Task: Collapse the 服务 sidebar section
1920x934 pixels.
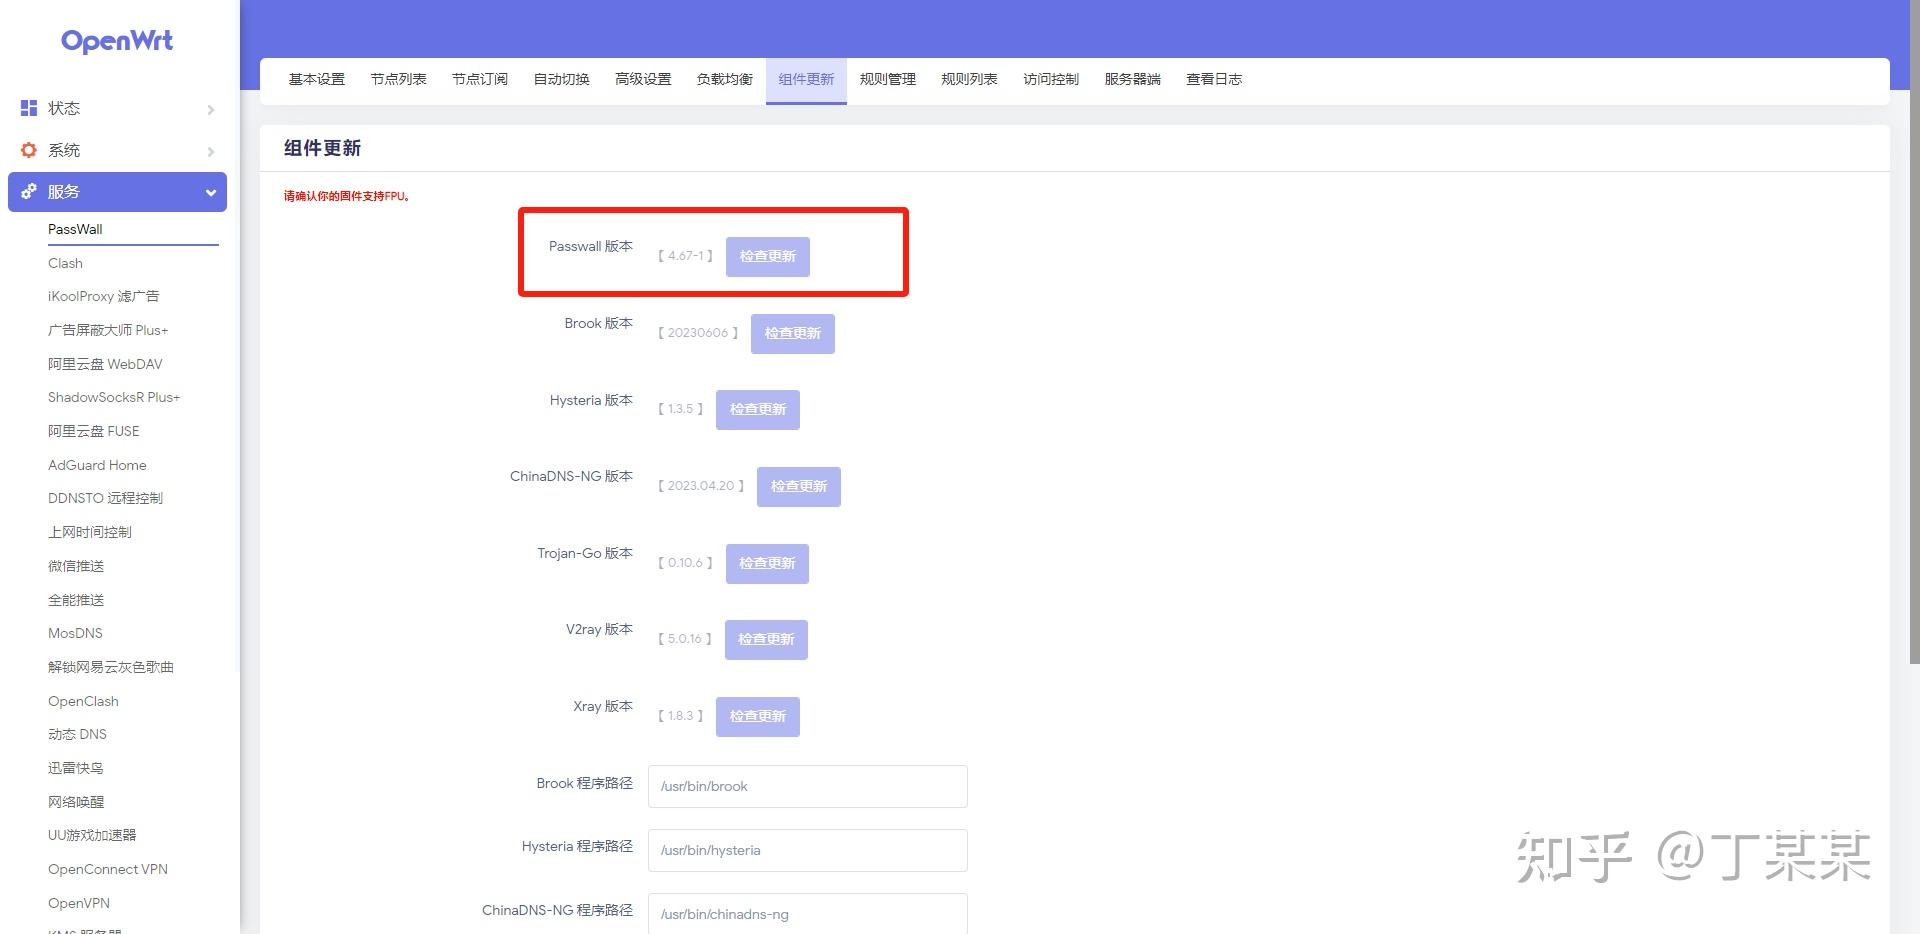Action: (x=210, y=192)
